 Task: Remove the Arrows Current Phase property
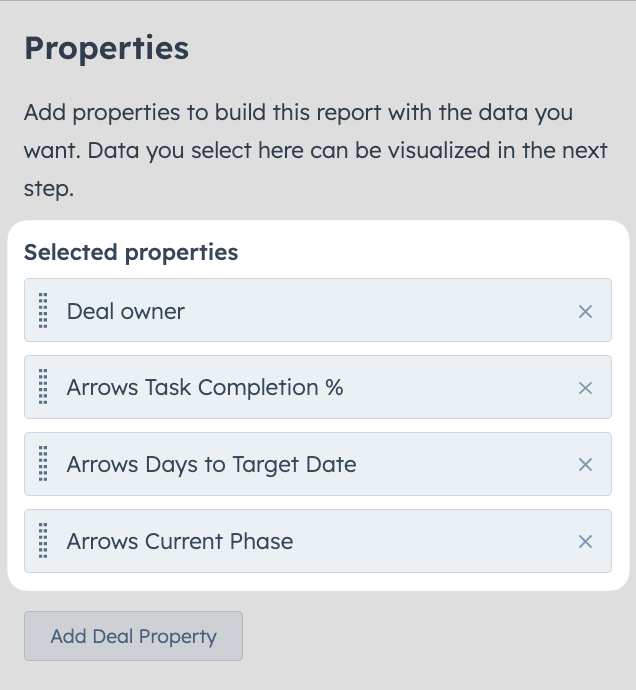click(585, 542)
